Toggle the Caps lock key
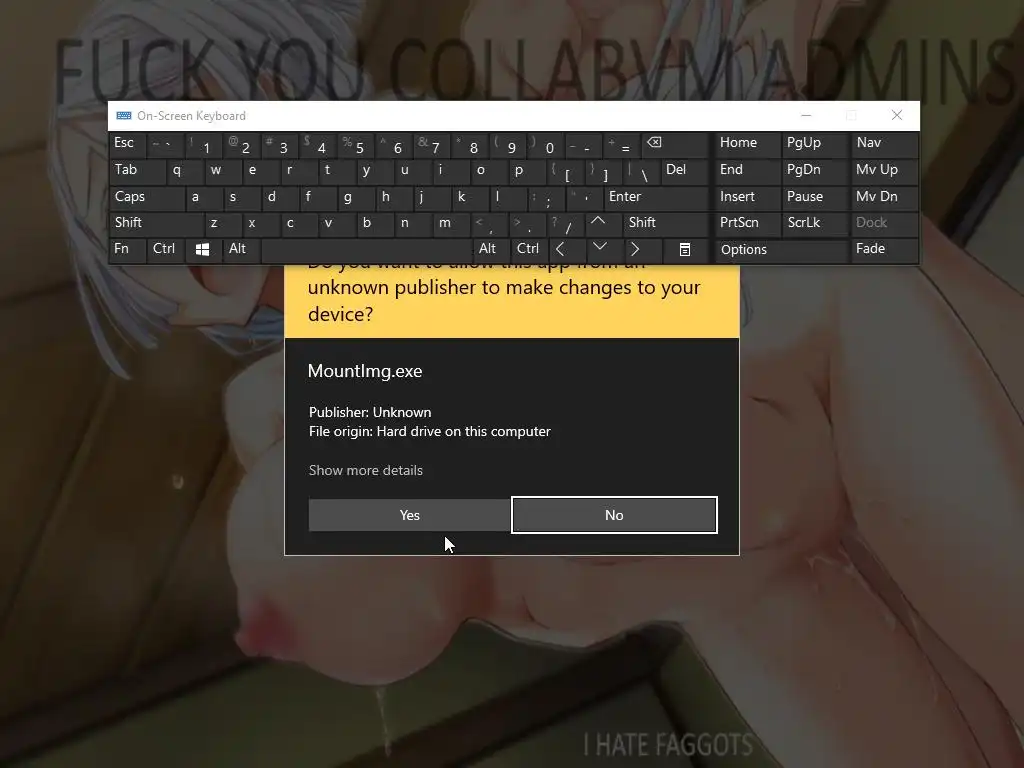 point(147,197)
